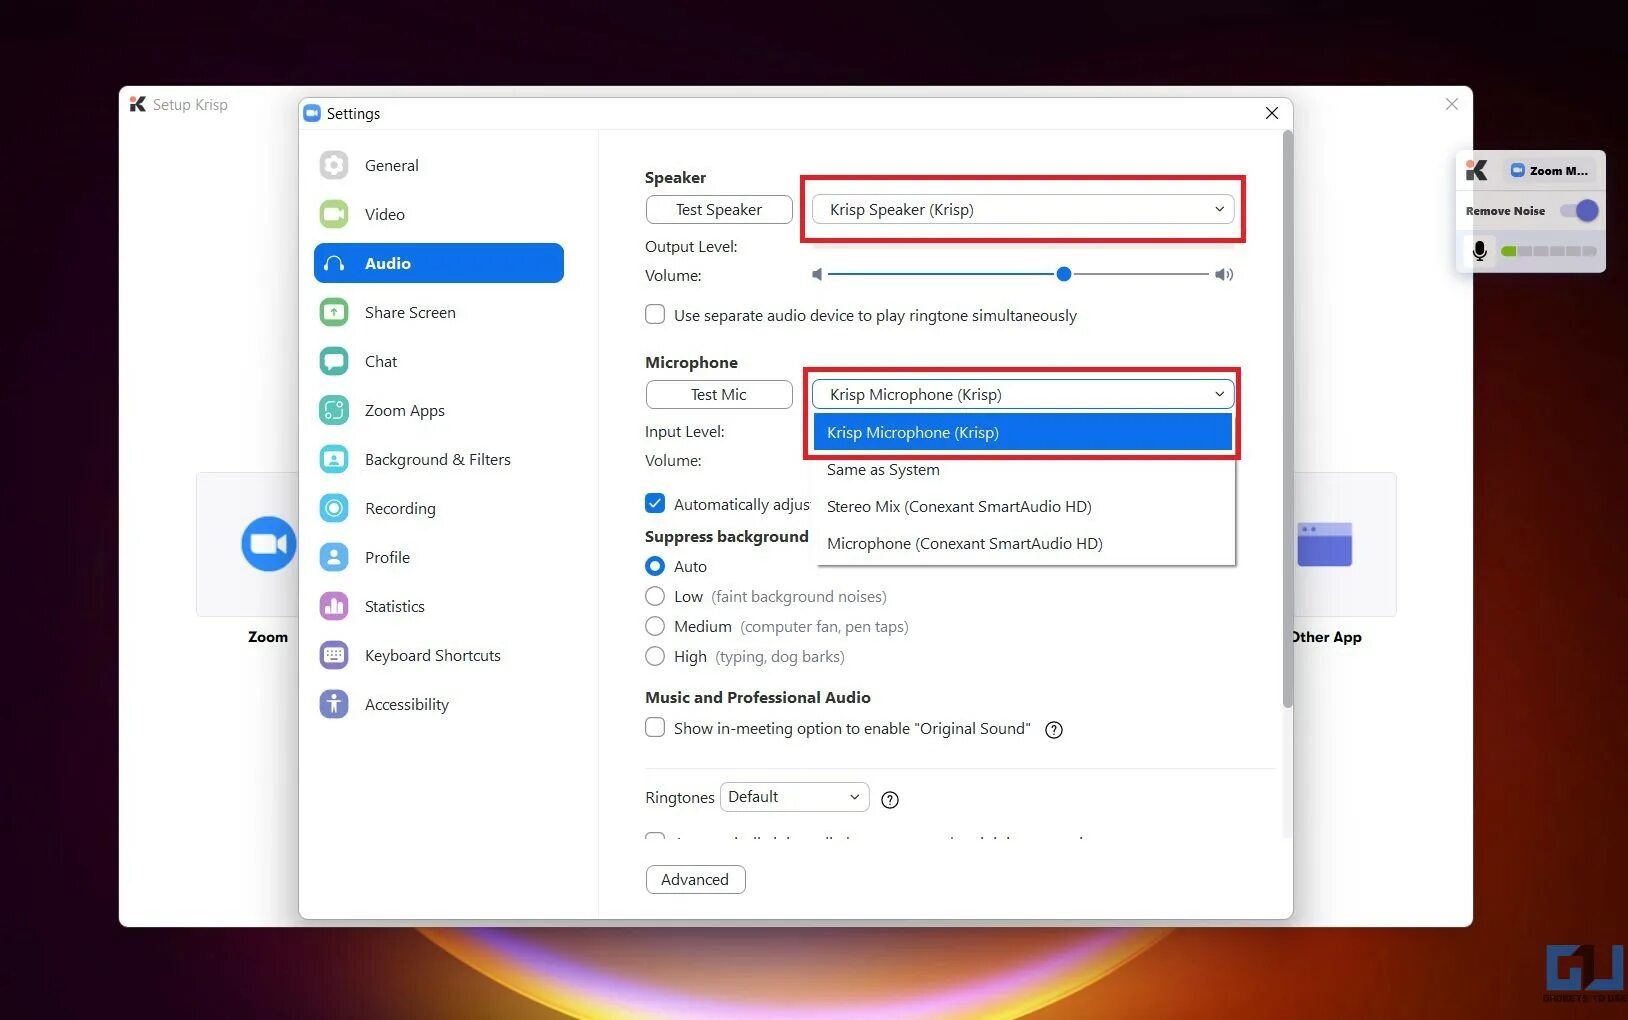Screen dimensions: 1628x1020
Task: Click the microphone icon in Krisp widget
Action: pos(1480,250)
